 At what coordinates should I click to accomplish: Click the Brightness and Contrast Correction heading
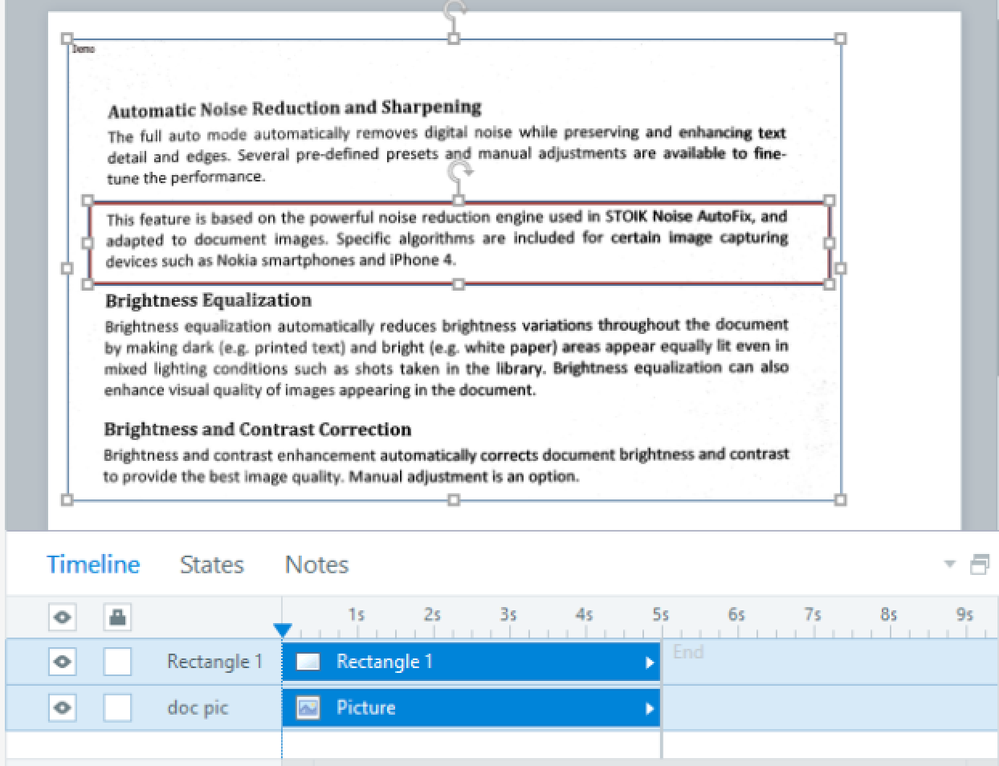pos(257,430)
